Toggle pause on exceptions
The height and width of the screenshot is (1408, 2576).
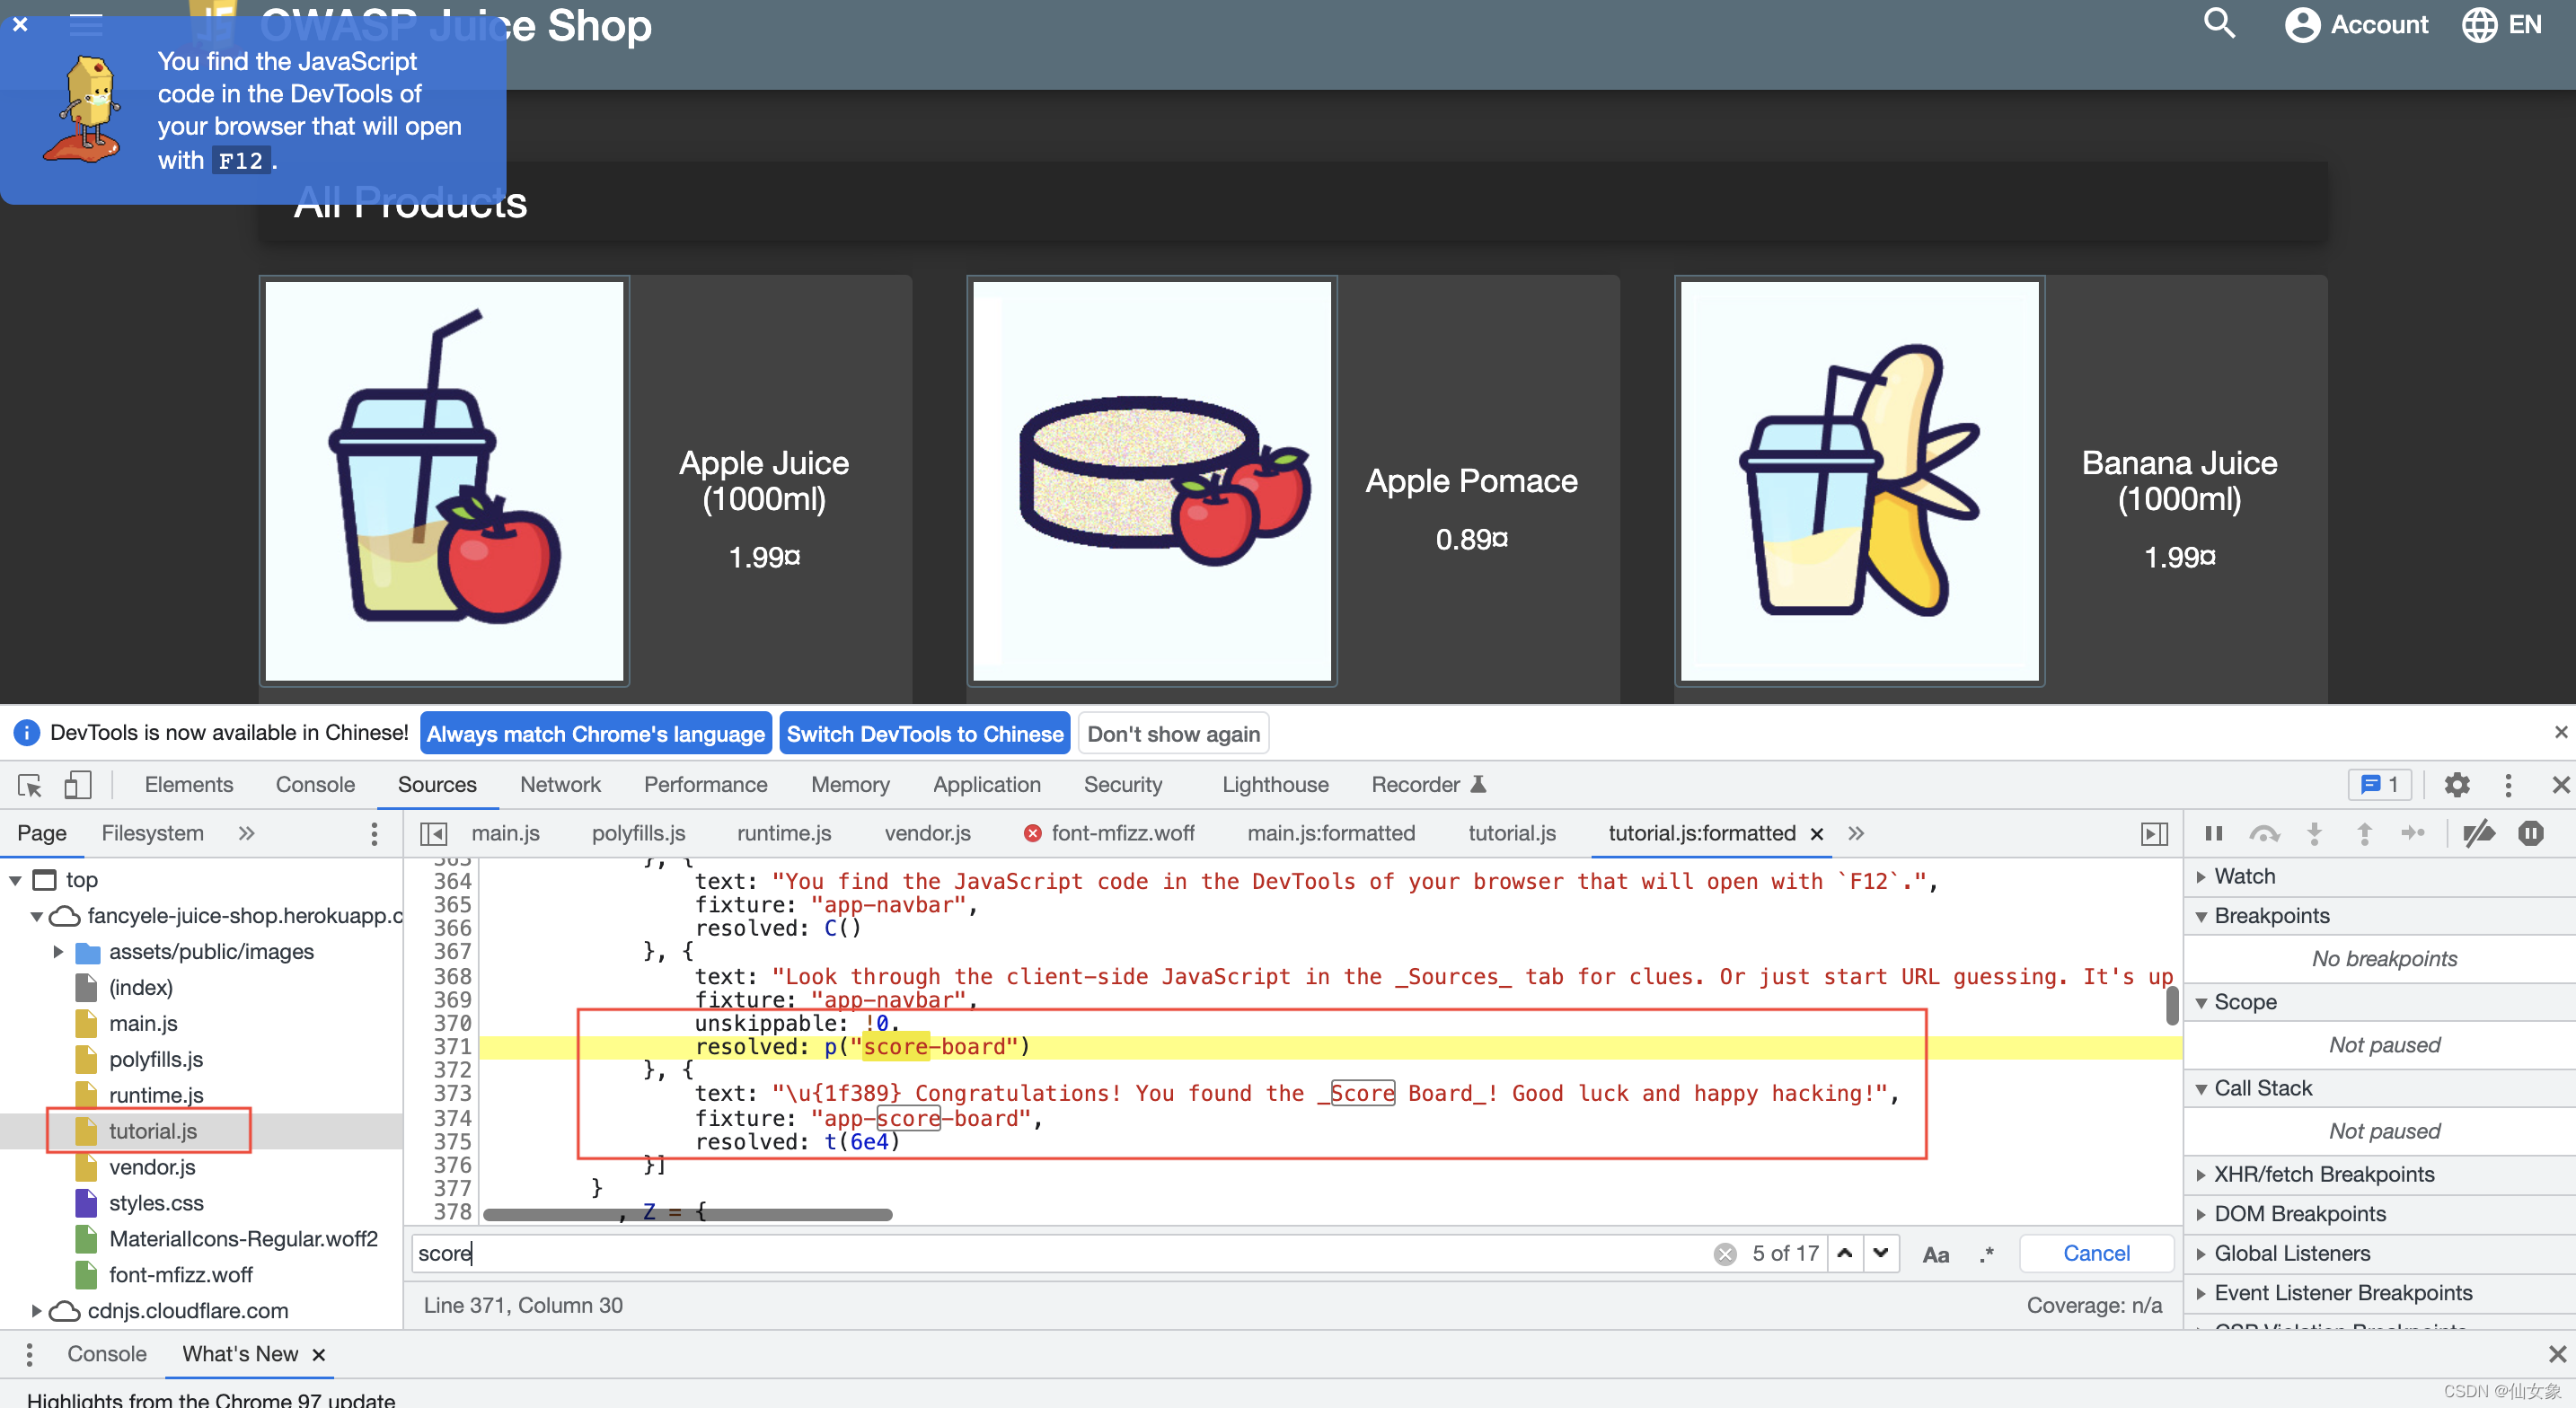[2530, 833]
